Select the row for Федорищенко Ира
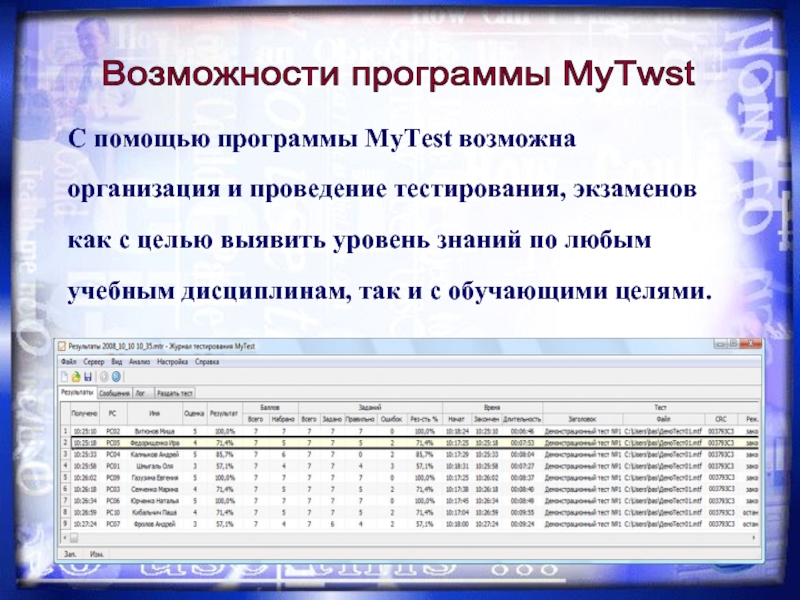This screenshot has width=800, height=600. click(x=410, y=443)
